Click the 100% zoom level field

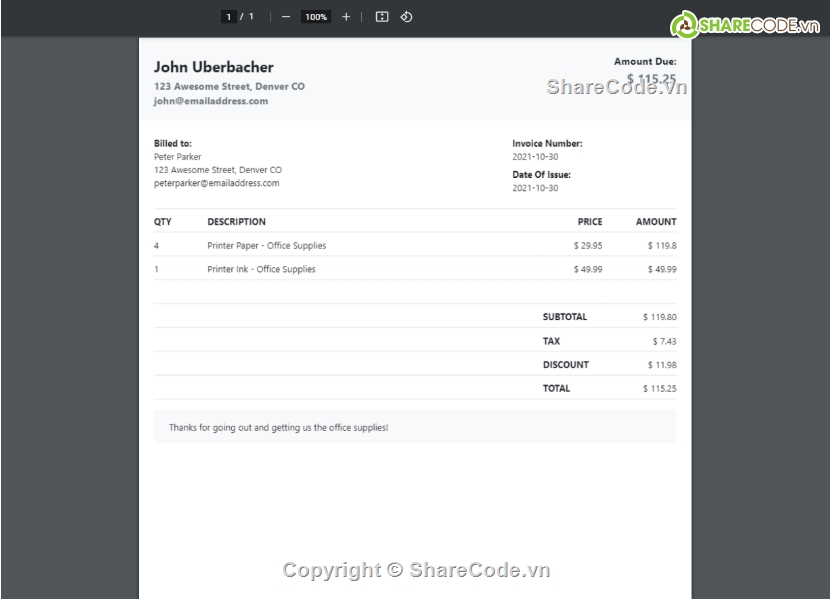(316, 17)
